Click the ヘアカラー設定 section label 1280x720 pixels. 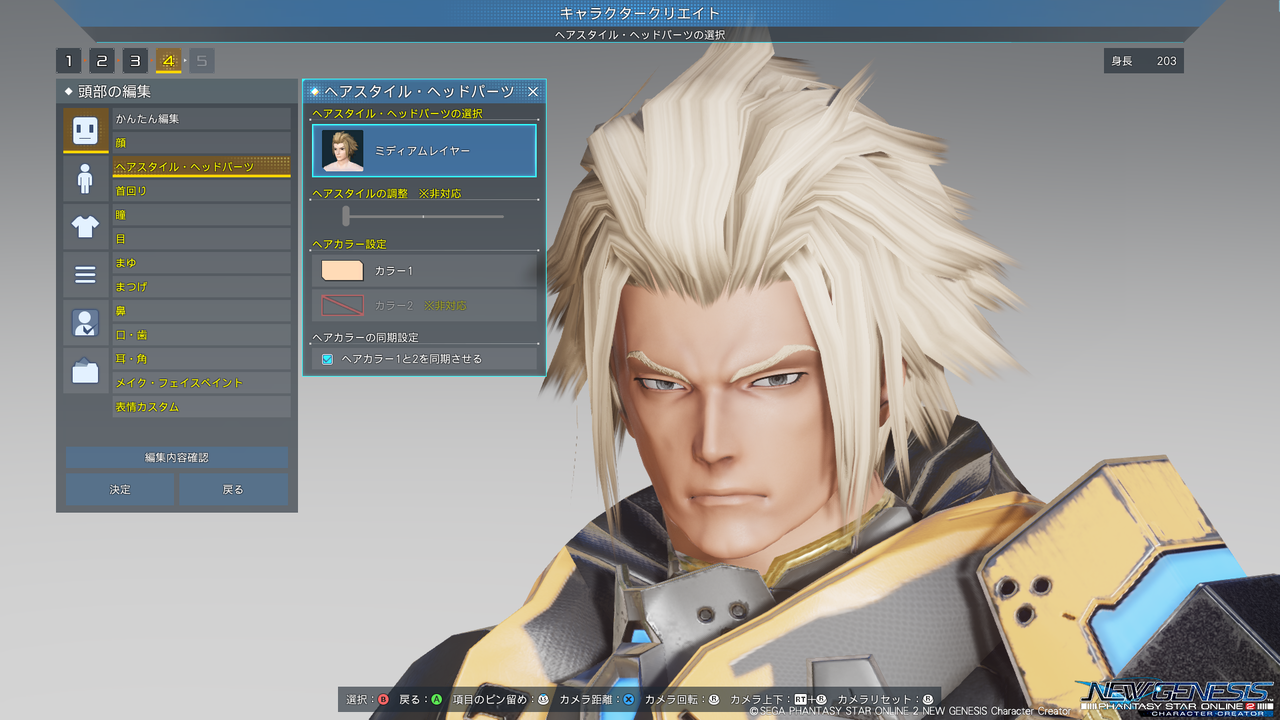click(x=349, y=244)
